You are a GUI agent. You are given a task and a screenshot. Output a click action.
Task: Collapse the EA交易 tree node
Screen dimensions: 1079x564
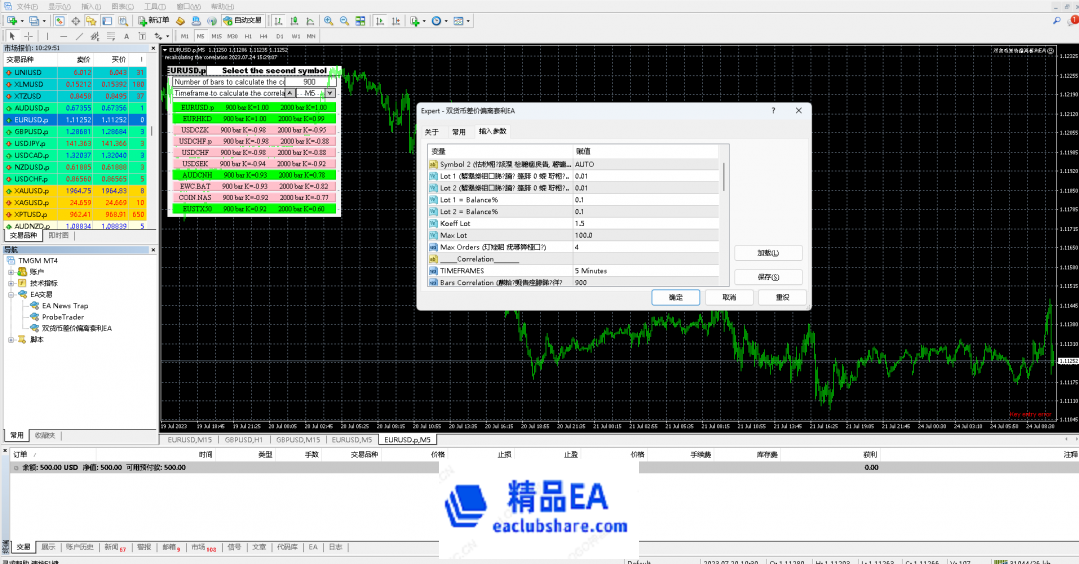[x=11, y=295]
